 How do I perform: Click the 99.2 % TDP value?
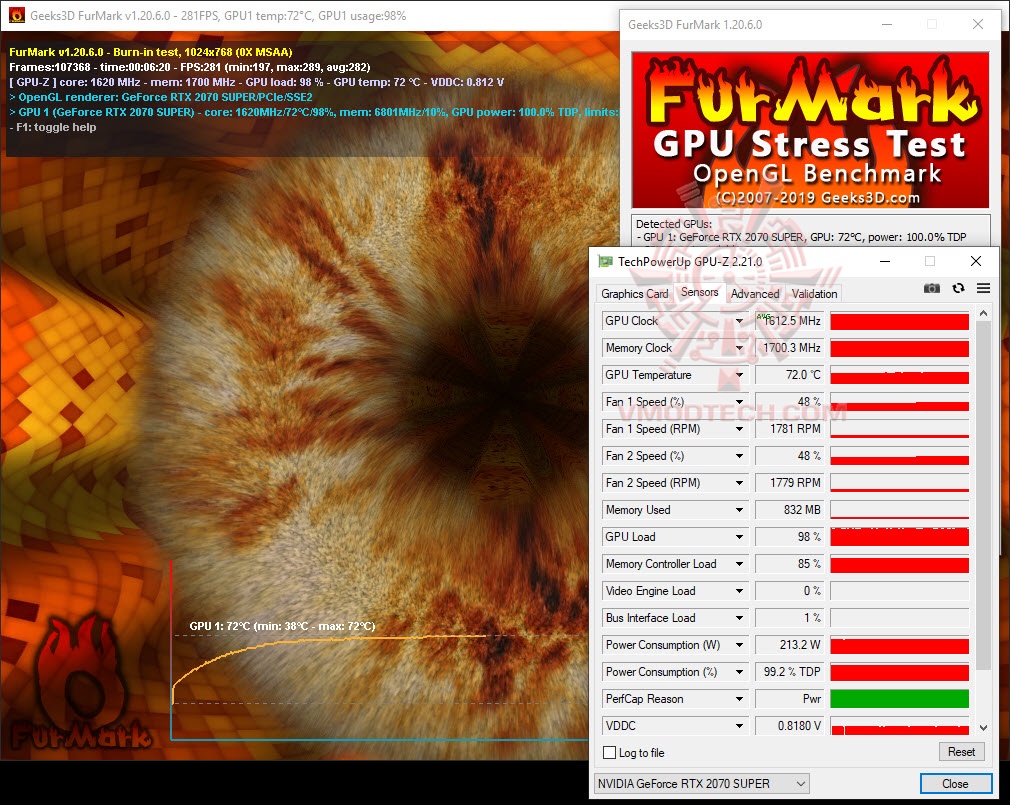pos(790,672)
